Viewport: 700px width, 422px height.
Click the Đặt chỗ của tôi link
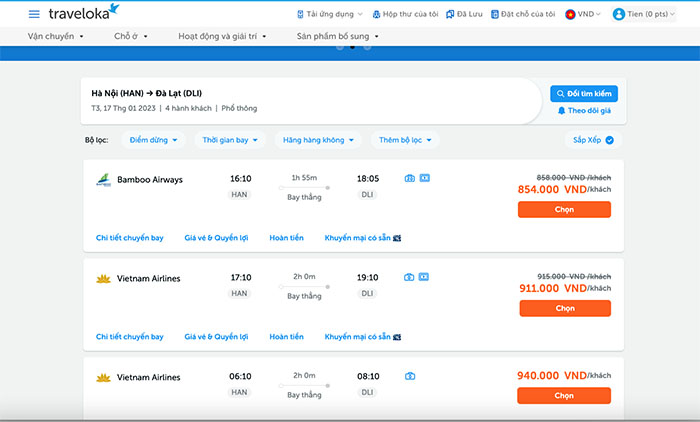[523, 14]
